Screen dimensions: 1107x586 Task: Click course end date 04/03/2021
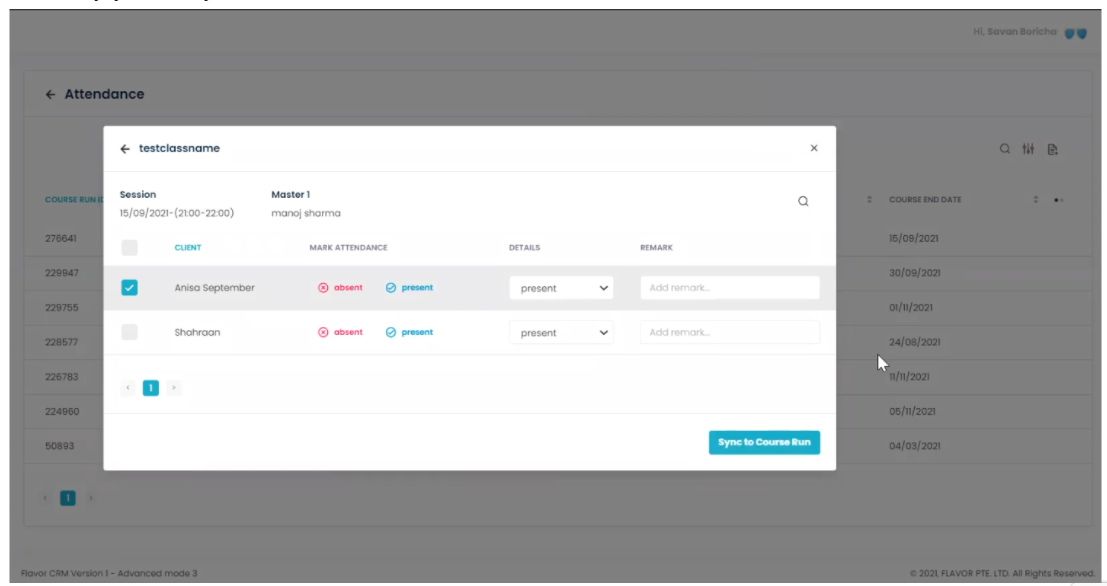[914, 446]
